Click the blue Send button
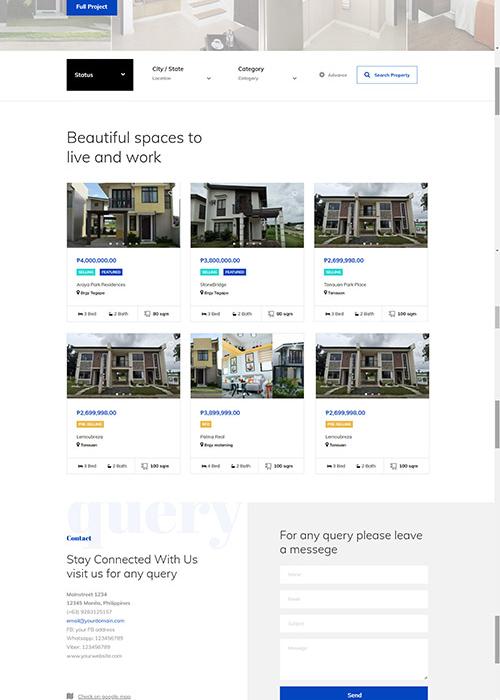Viewport: 500px width, 700px height. coord(354,694)
